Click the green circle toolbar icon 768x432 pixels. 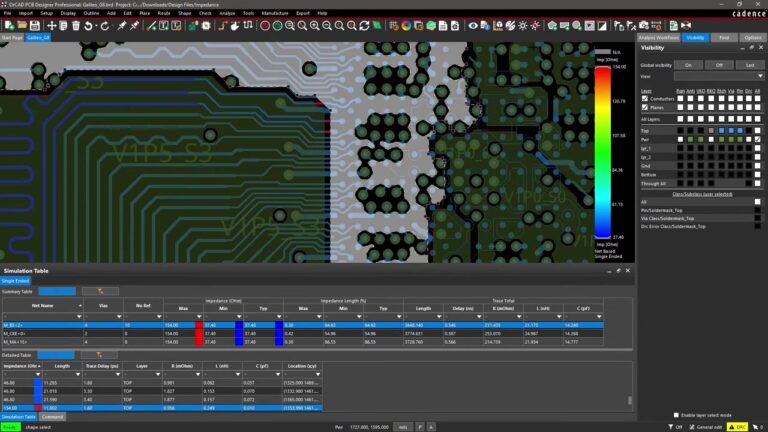(277, 25)
